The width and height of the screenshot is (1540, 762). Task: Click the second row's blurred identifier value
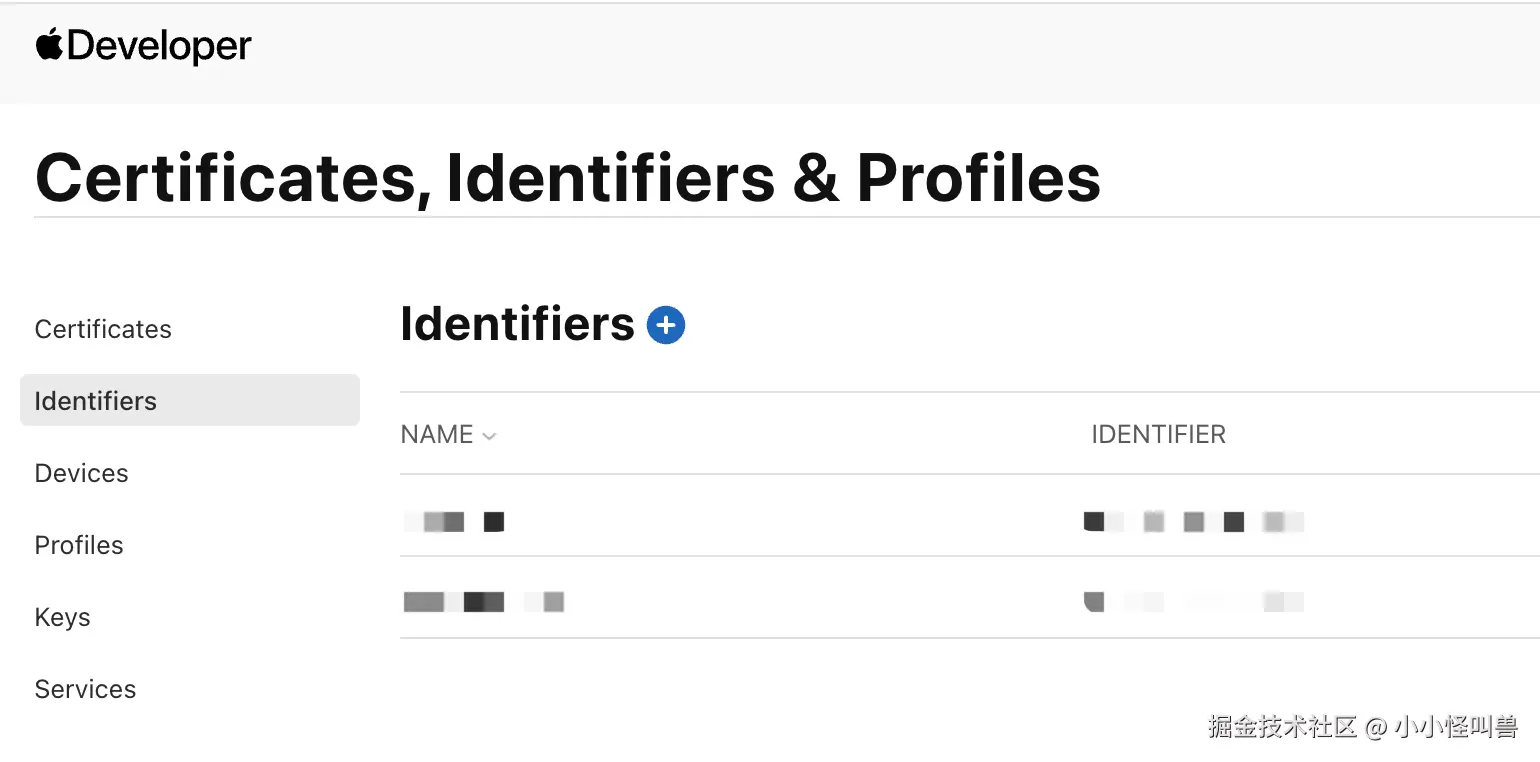point(1193,602)
